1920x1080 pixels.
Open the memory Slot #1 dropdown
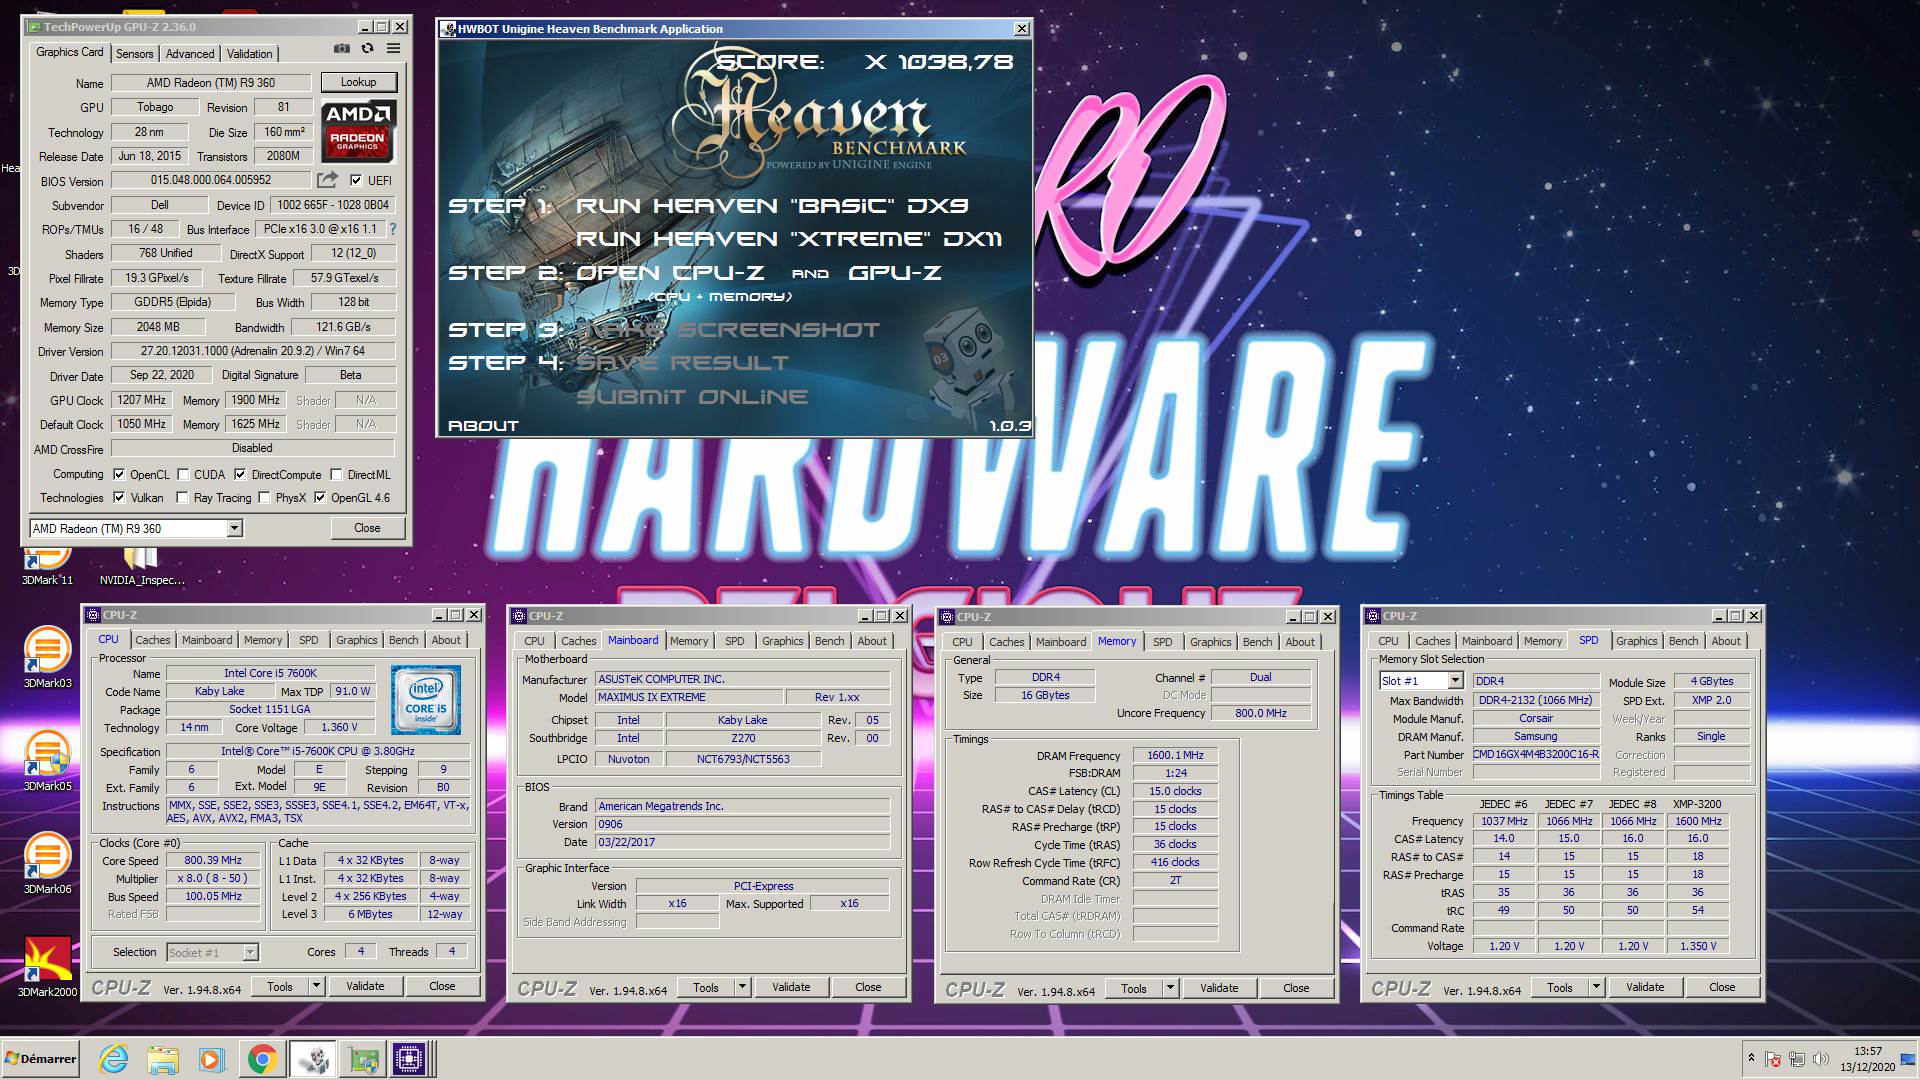[x=1455, y=681]
